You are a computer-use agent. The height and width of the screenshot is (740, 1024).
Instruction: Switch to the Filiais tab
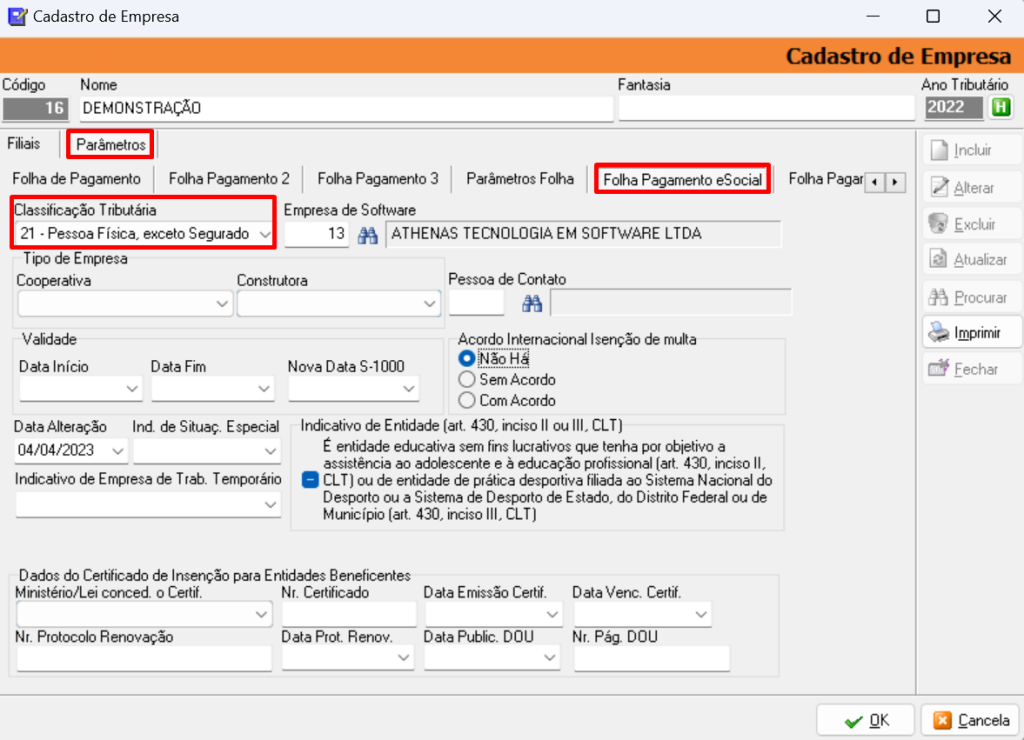click(x=24, y=144)
